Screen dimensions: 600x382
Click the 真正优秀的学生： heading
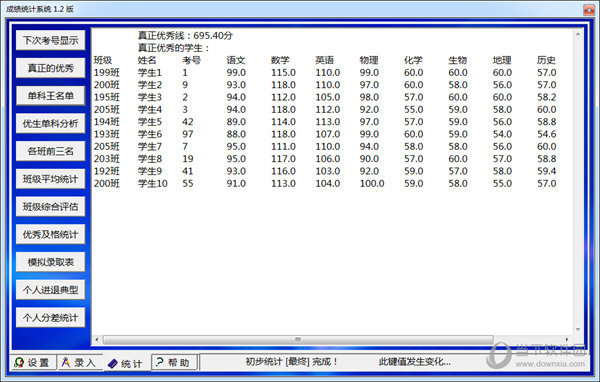[x=174, y=48]
